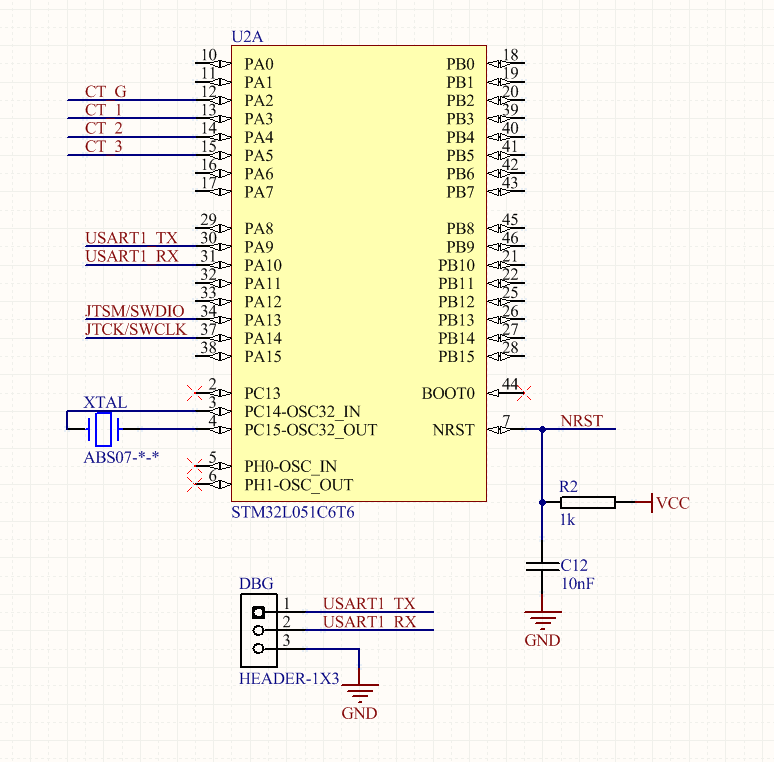Click the PC15-OSC32_OUT pin name
Image resolution: width=774 pixels, height=762 pixels.
(x=310, y=430)
